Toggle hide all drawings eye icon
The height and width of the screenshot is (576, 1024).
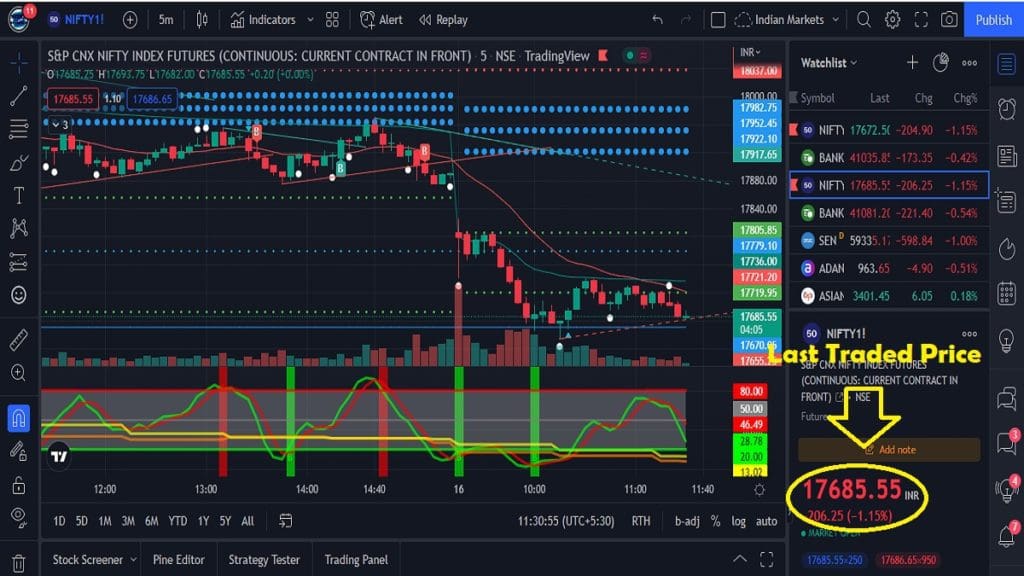click(x=19, y=518)
